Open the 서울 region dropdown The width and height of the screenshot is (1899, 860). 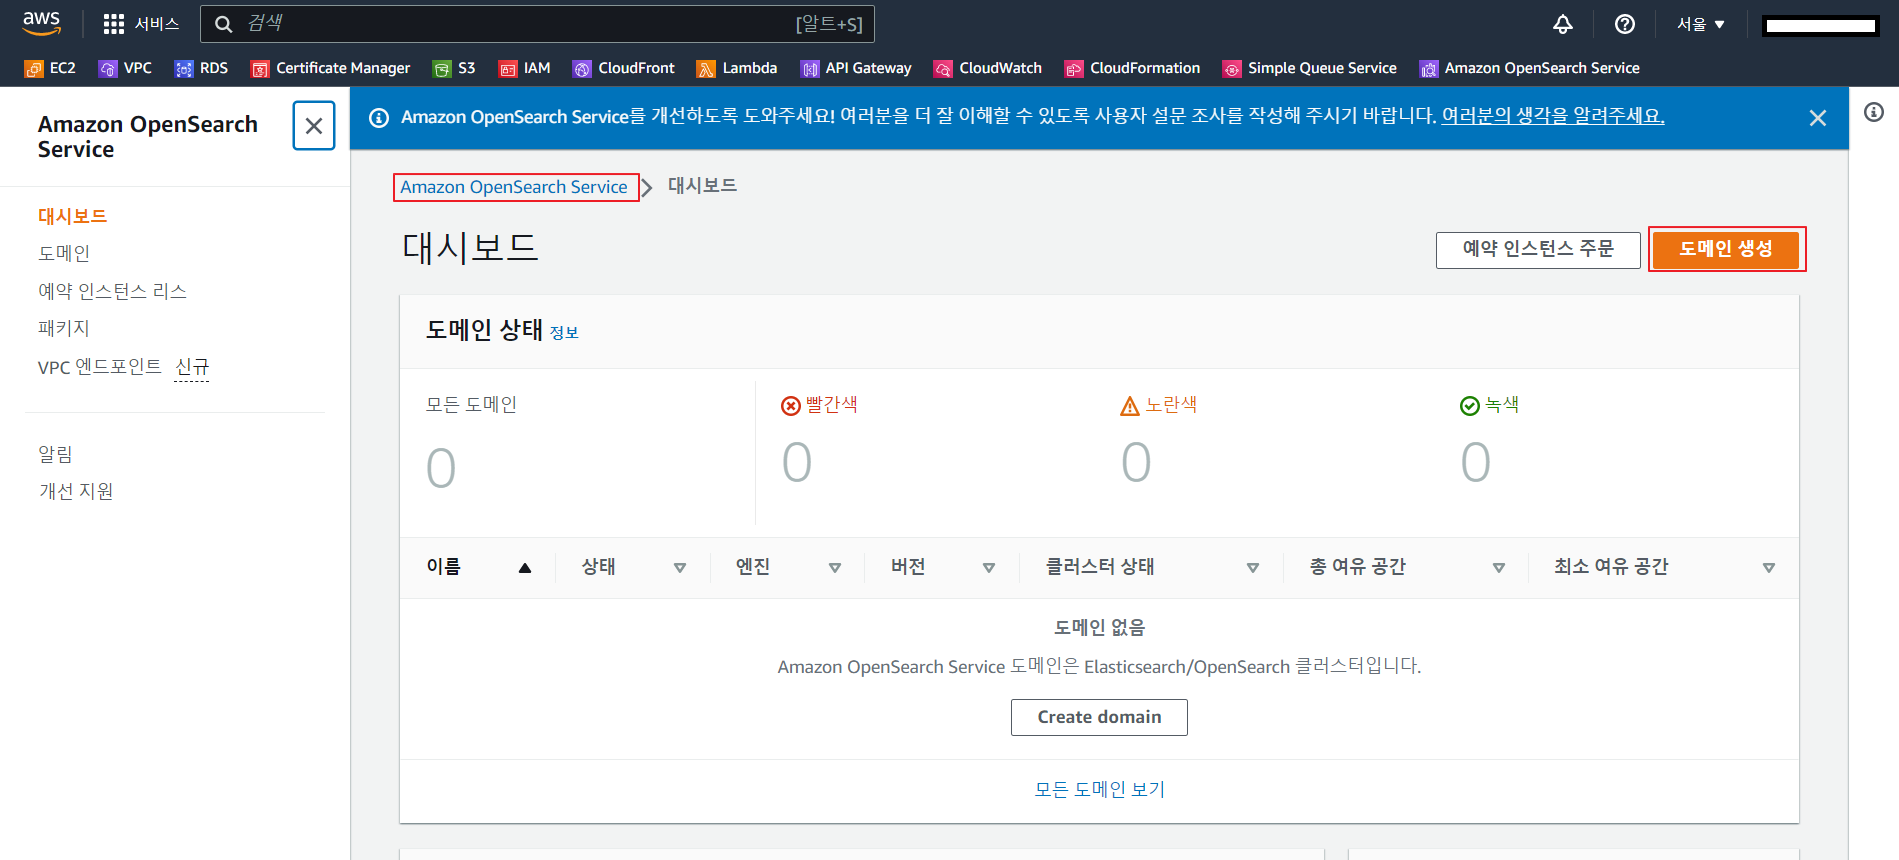[1701, 24]
